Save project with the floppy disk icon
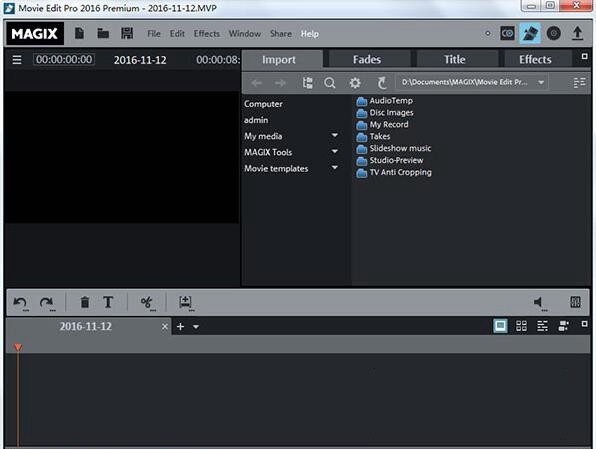This screenshot has height=449, width=596. tap(127, 33)
